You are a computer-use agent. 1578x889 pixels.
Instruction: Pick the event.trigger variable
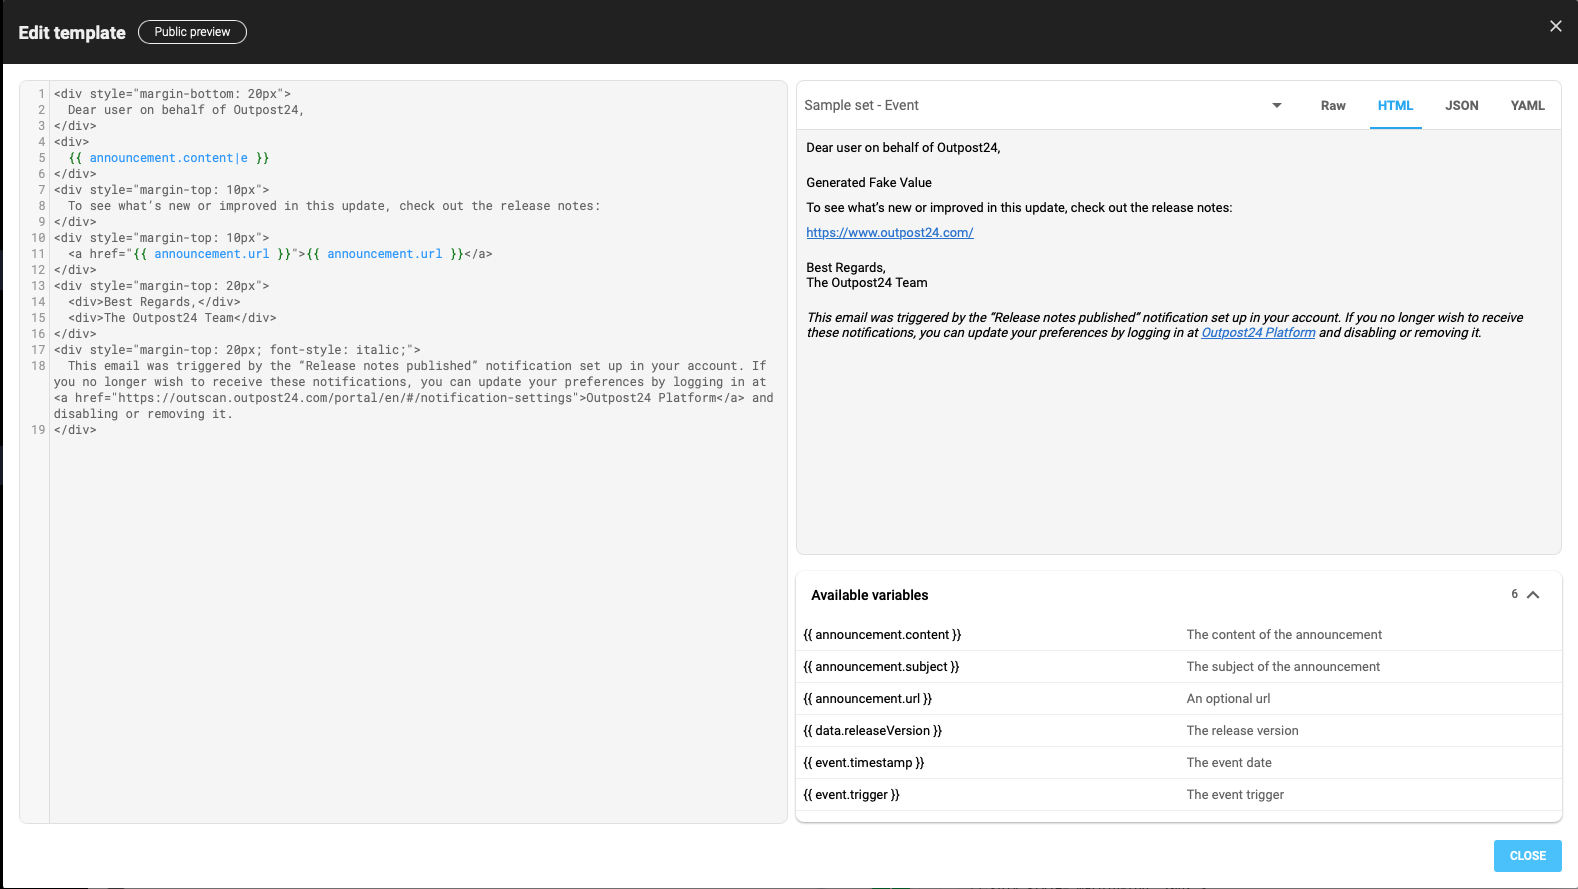pyautogui.click(x=851, y=795)
